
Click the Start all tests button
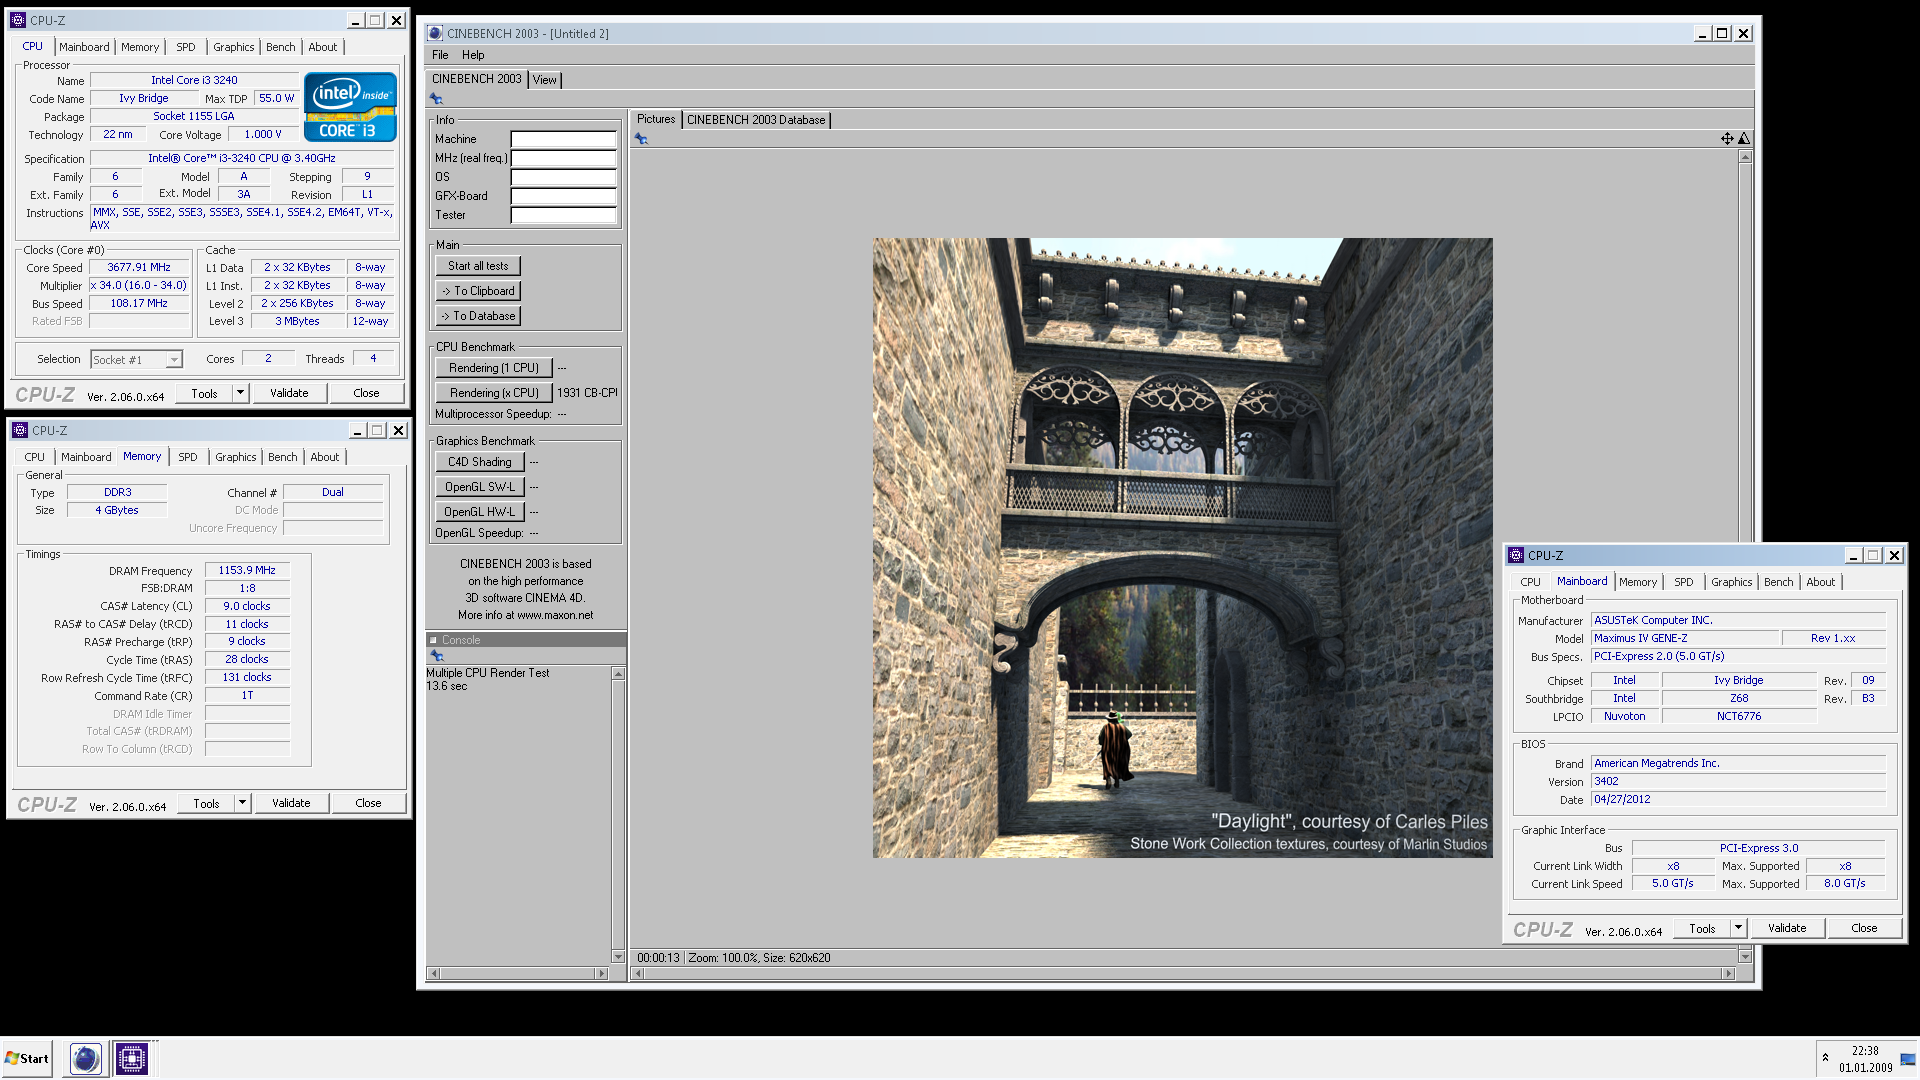pyautogui.click(x=478, y=266)
